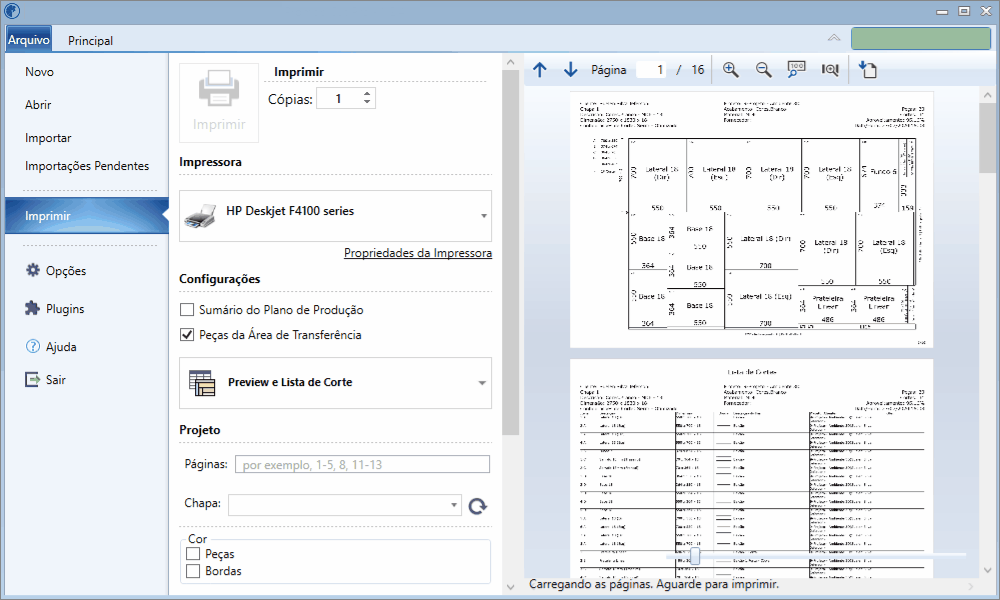Go to next page with down arrow

point(570,70)
